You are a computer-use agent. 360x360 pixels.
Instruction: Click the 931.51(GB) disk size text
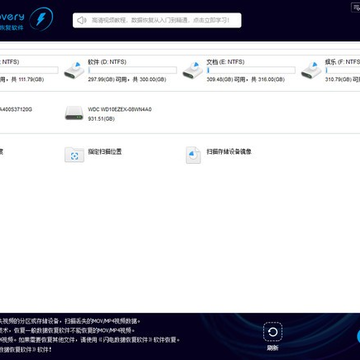[x=101, y=119]
